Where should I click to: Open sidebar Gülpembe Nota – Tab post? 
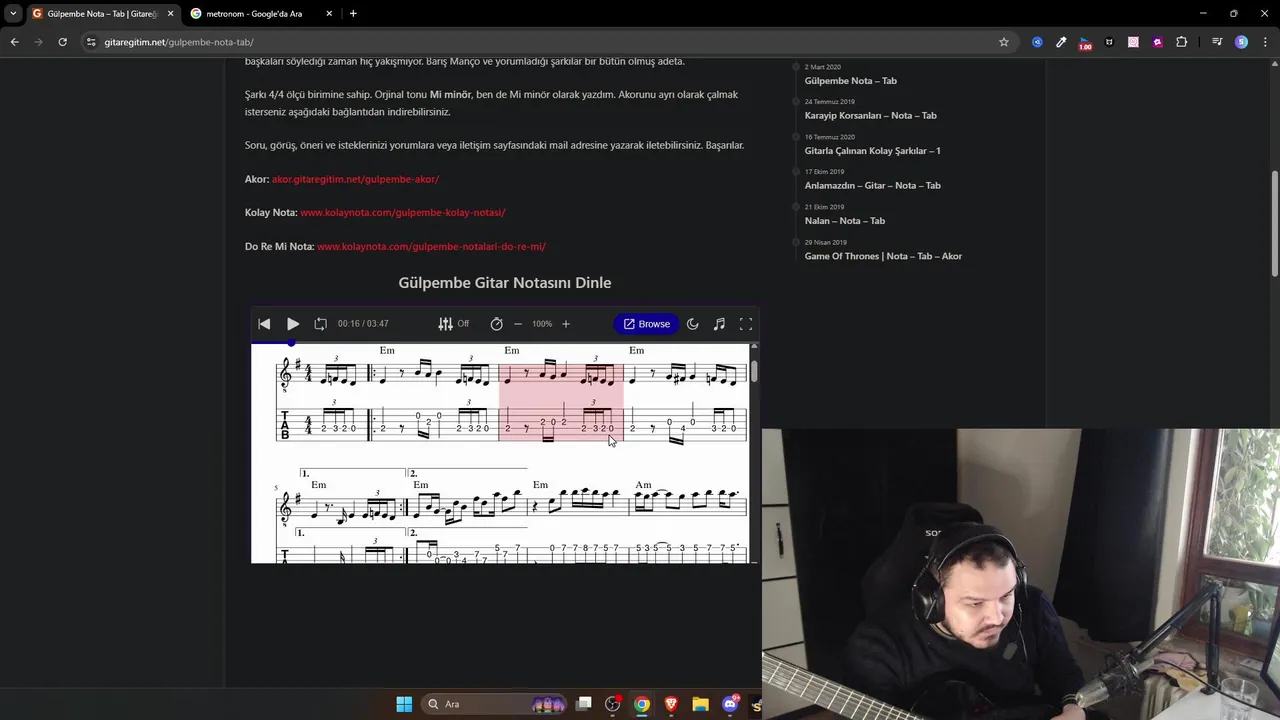851,81
